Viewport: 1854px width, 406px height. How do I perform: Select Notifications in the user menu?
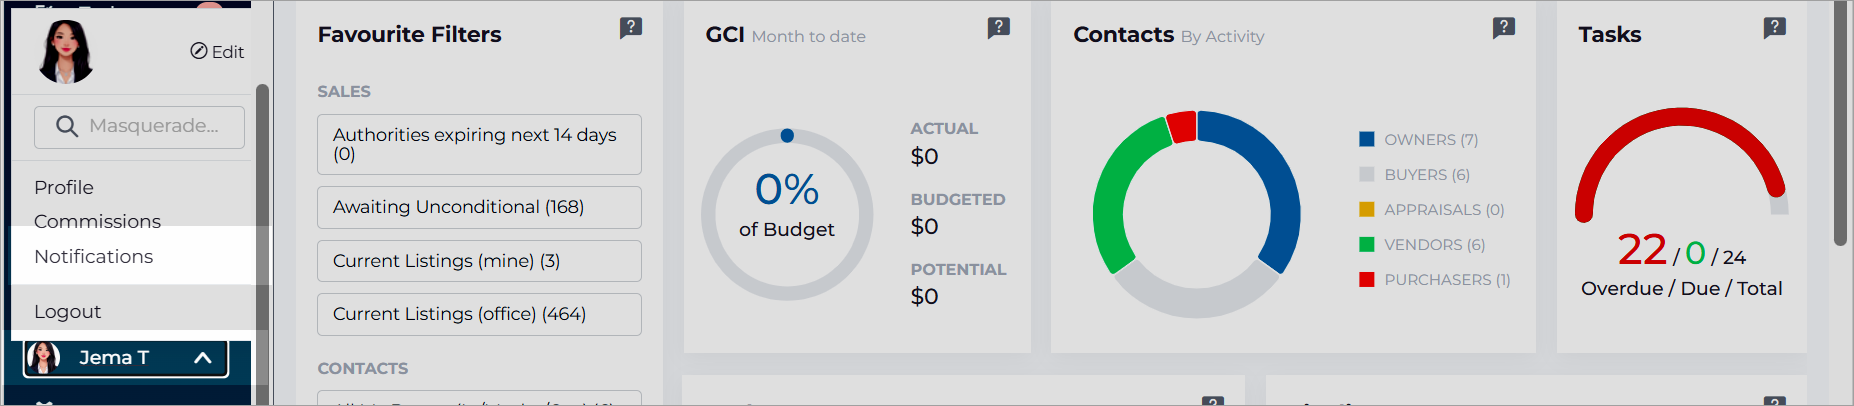click(x=94, y=256)
